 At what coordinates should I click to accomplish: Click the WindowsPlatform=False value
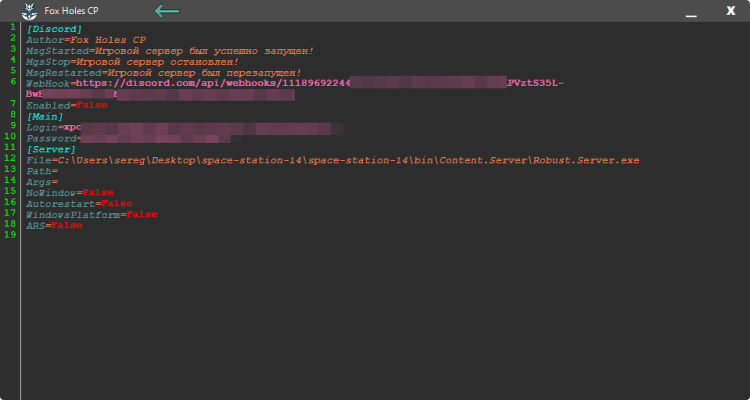pos(140,214)
